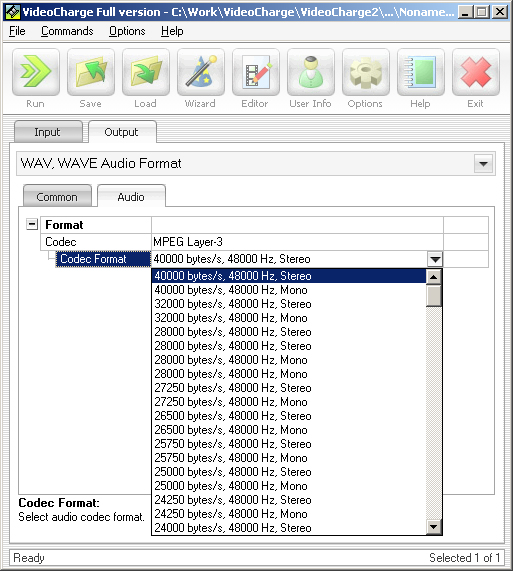Click the Load folder icon
This screenshot has height=571, width=513.
(146, 72)
